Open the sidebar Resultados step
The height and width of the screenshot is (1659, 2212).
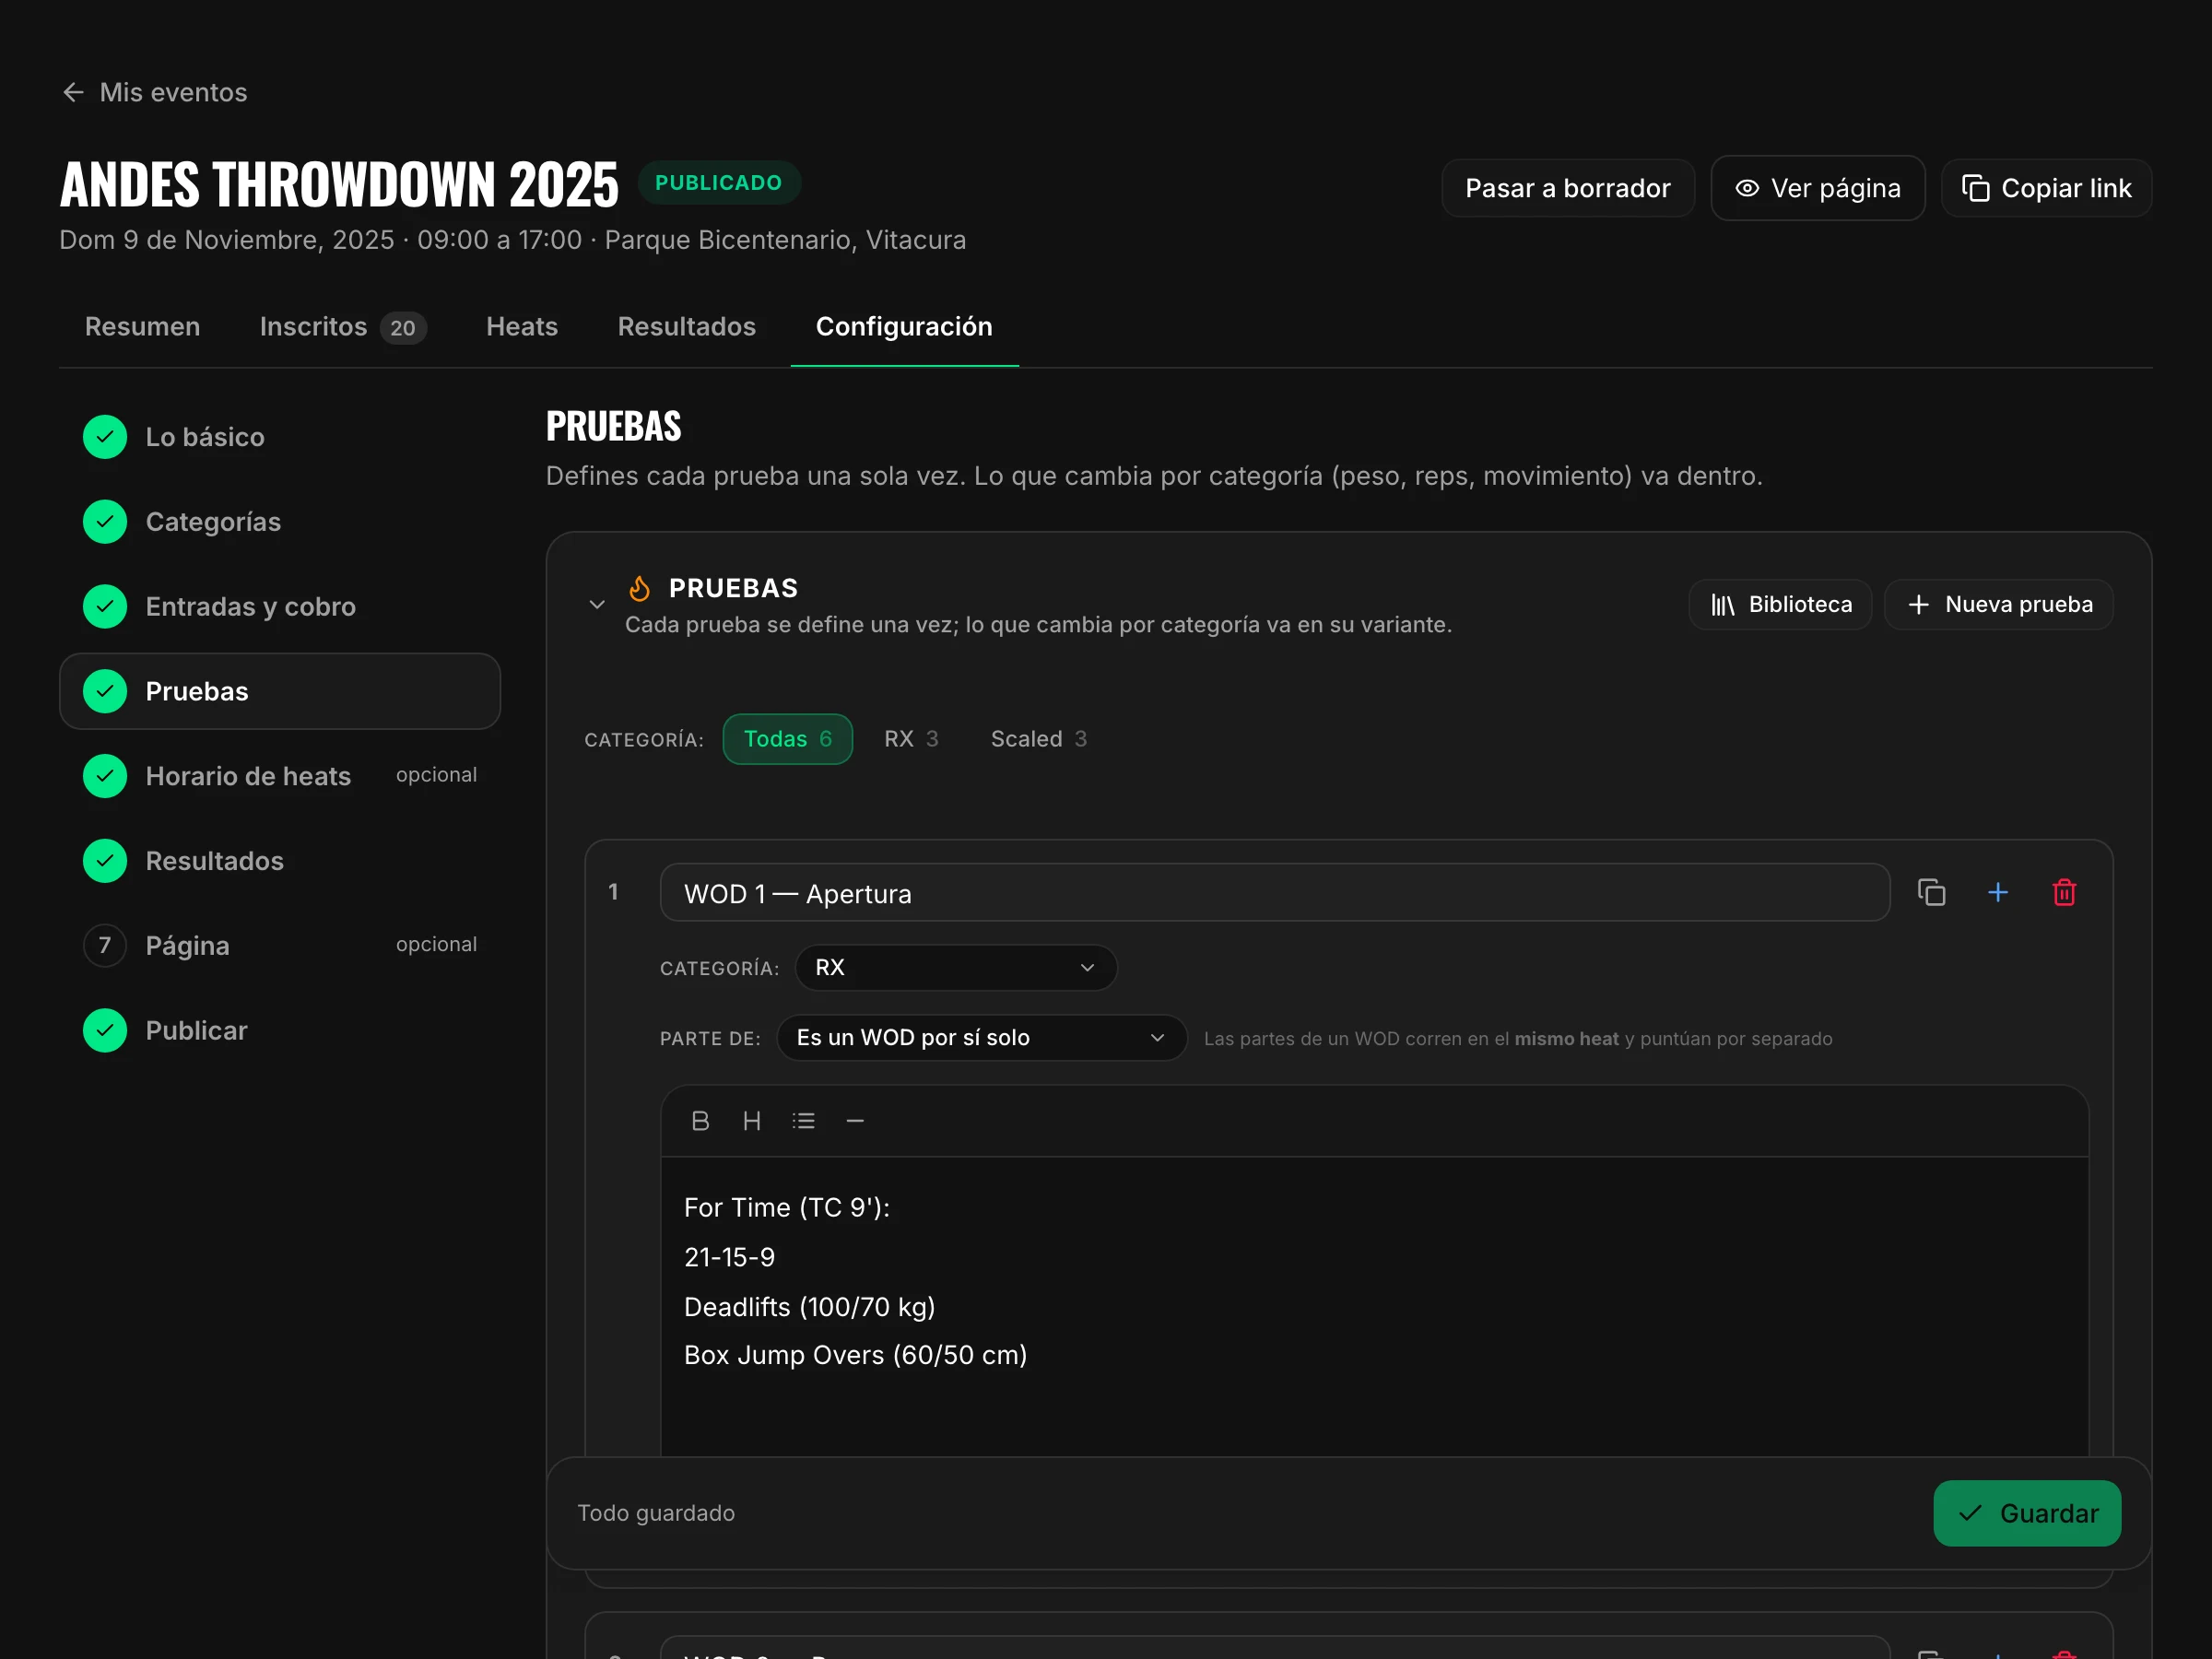pos(279,861)
